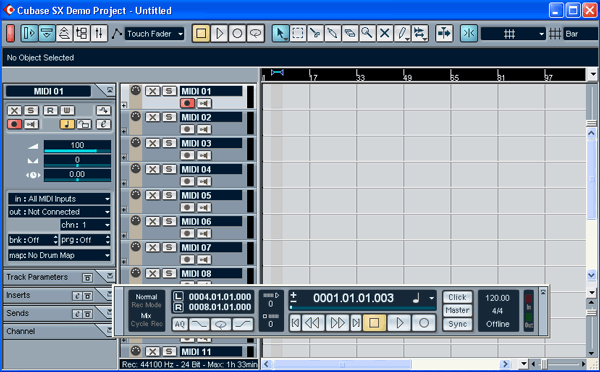The width and height of the screenshot is (600, 372).
Task: Click bar 33 on the ruler
Action: [360, 77]
